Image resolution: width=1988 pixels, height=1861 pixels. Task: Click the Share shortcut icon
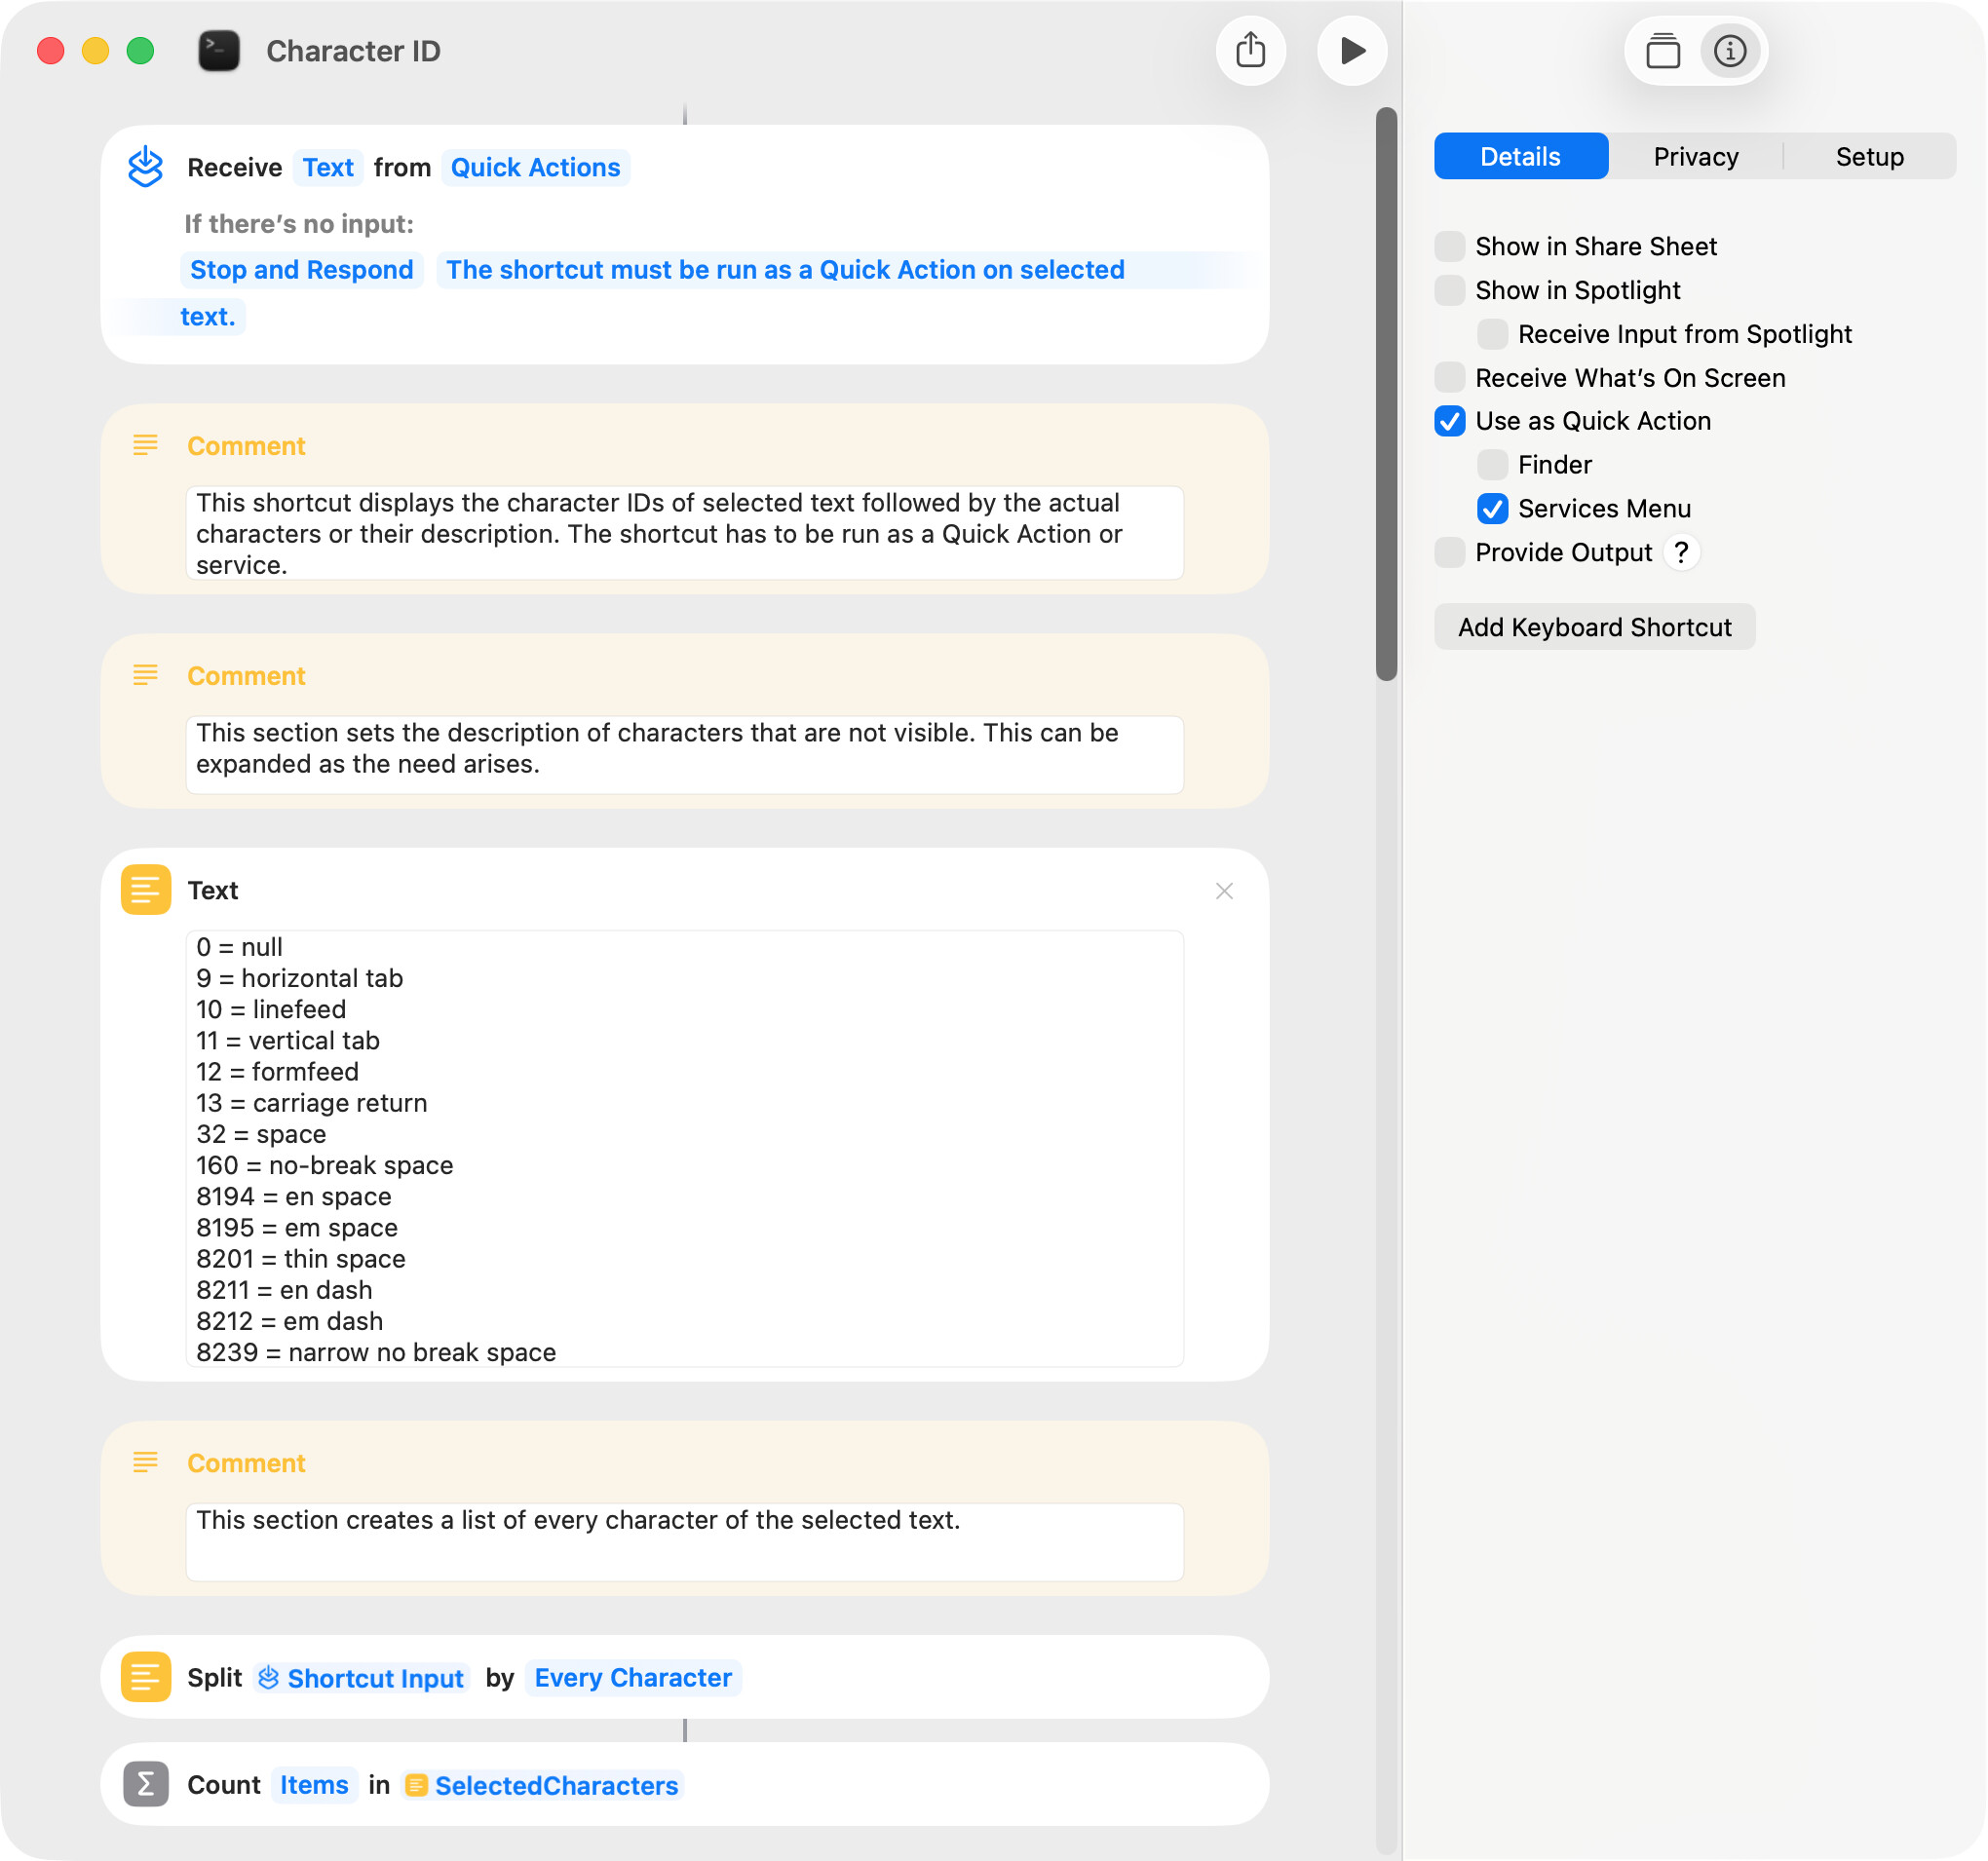pyautogui.click(x=1250, y=51)
